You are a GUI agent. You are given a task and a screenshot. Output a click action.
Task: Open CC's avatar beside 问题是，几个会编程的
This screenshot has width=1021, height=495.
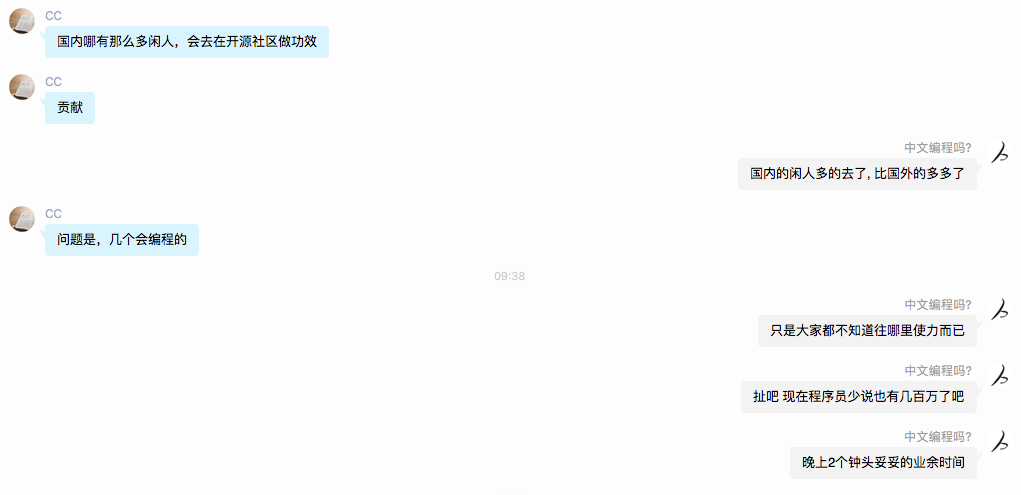pyautogui.click(x=21, y=219)
